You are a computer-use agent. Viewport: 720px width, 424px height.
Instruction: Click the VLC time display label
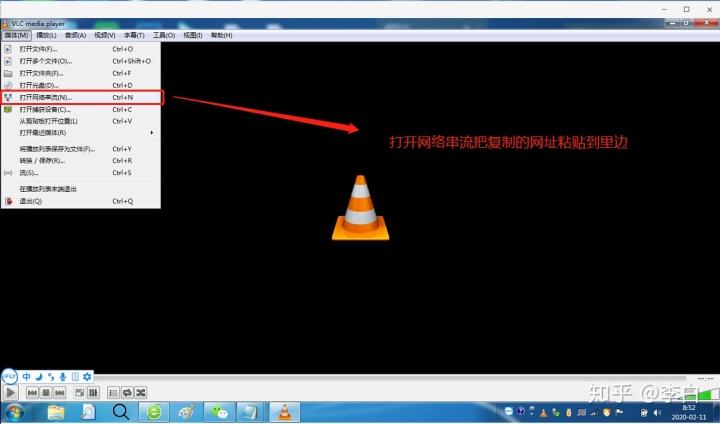[x=704, y=379]
